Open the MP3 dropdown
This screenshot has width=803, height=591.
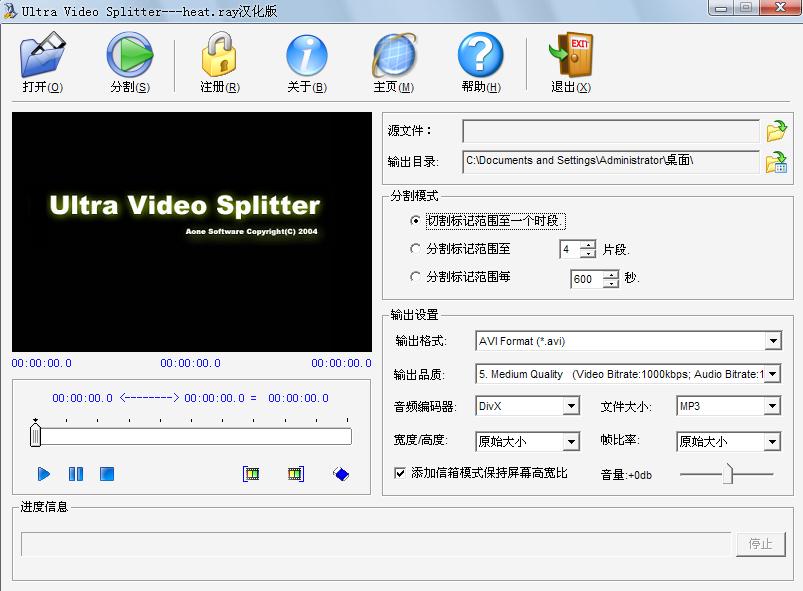click(772, 407)
